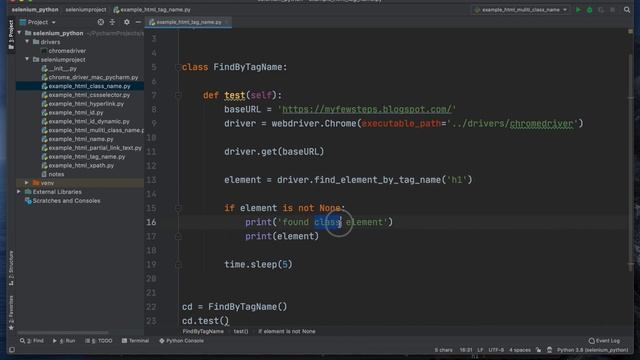Click selenium_python in navigation breadcrumb
The width and height of the screenshot is (640, 360).
[x=35, y=9]
